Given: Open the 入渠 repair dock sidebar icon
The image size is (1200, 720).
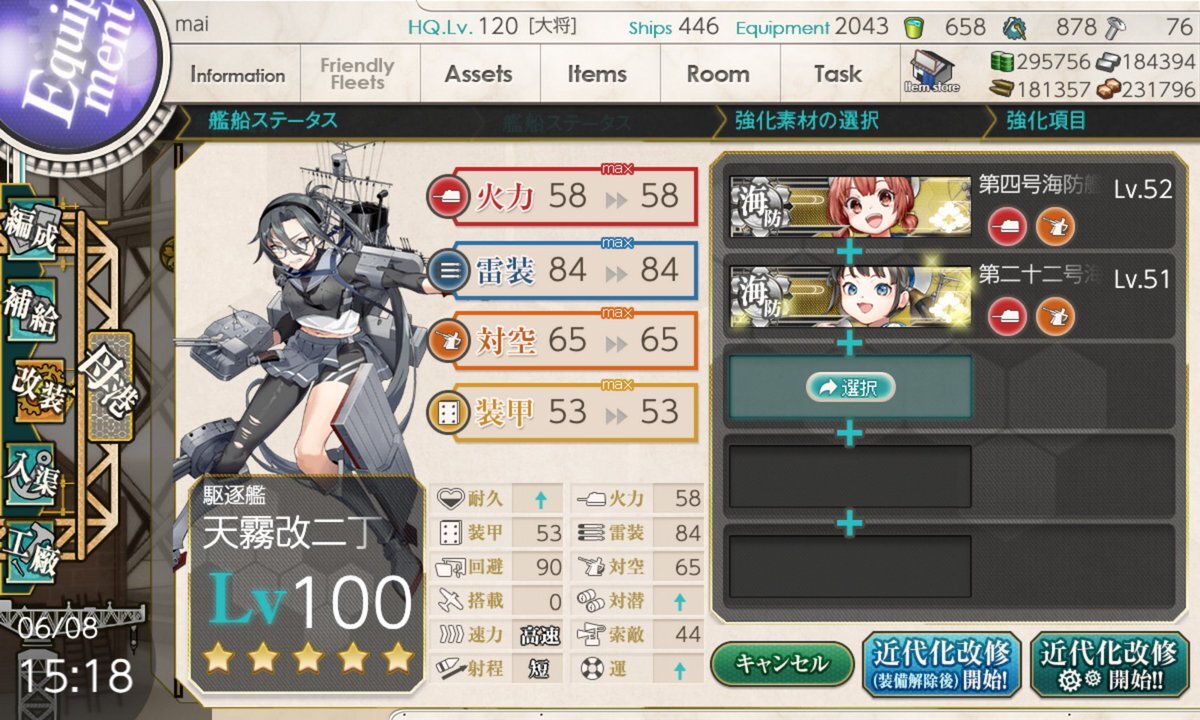Looking at the screenshot, I should click(31, 472).
